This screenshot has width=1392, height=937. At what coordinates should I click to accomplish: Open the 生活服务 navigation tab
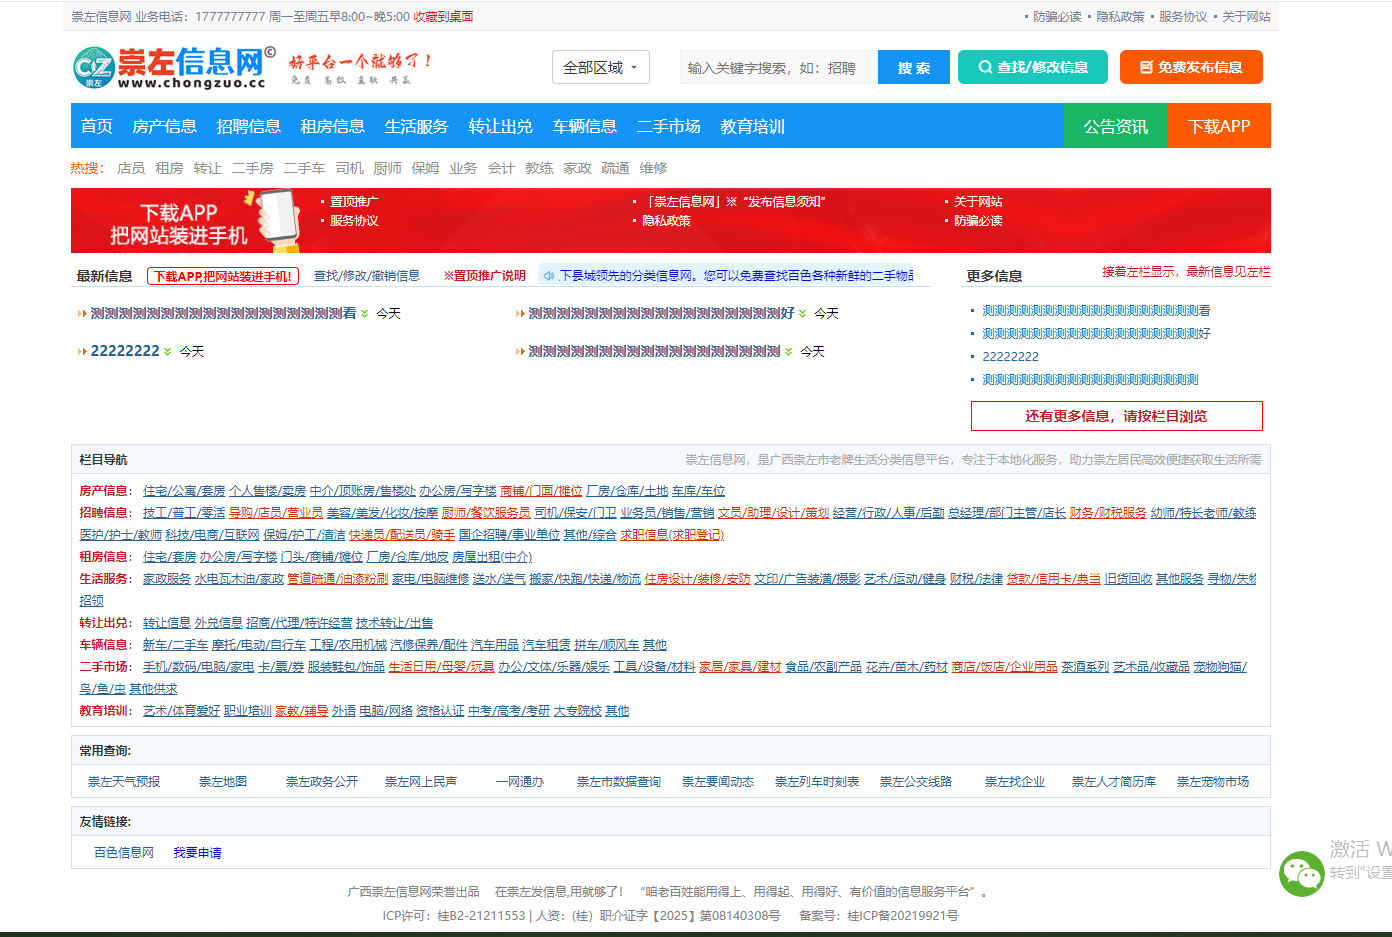point(416,126)
